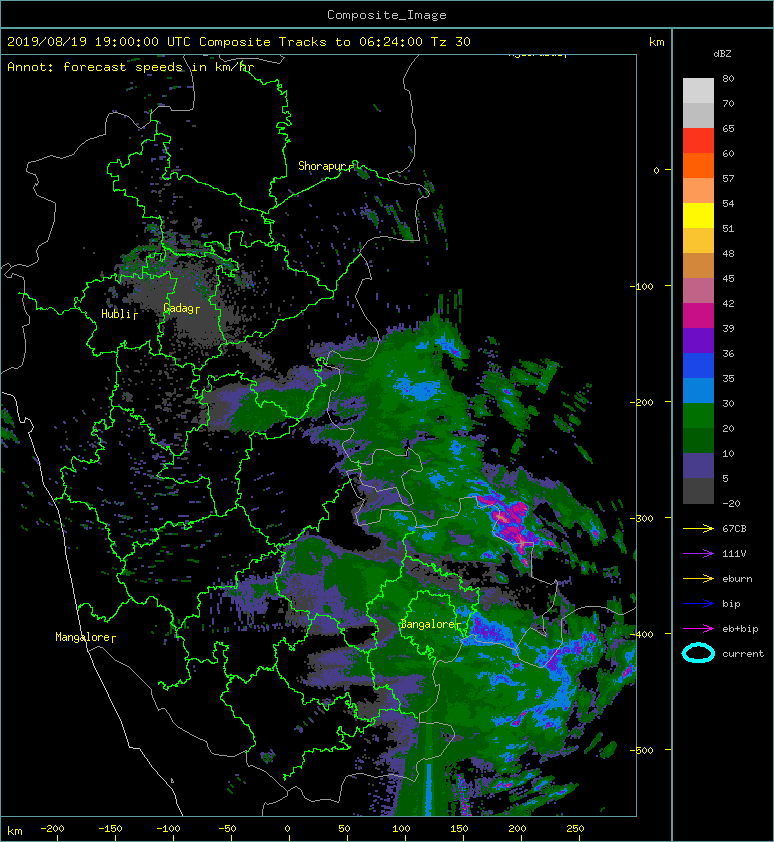Select the 30 dBZ green color swatch
Image resolution: width=774 pixels, height=842 pixels.
698,416
